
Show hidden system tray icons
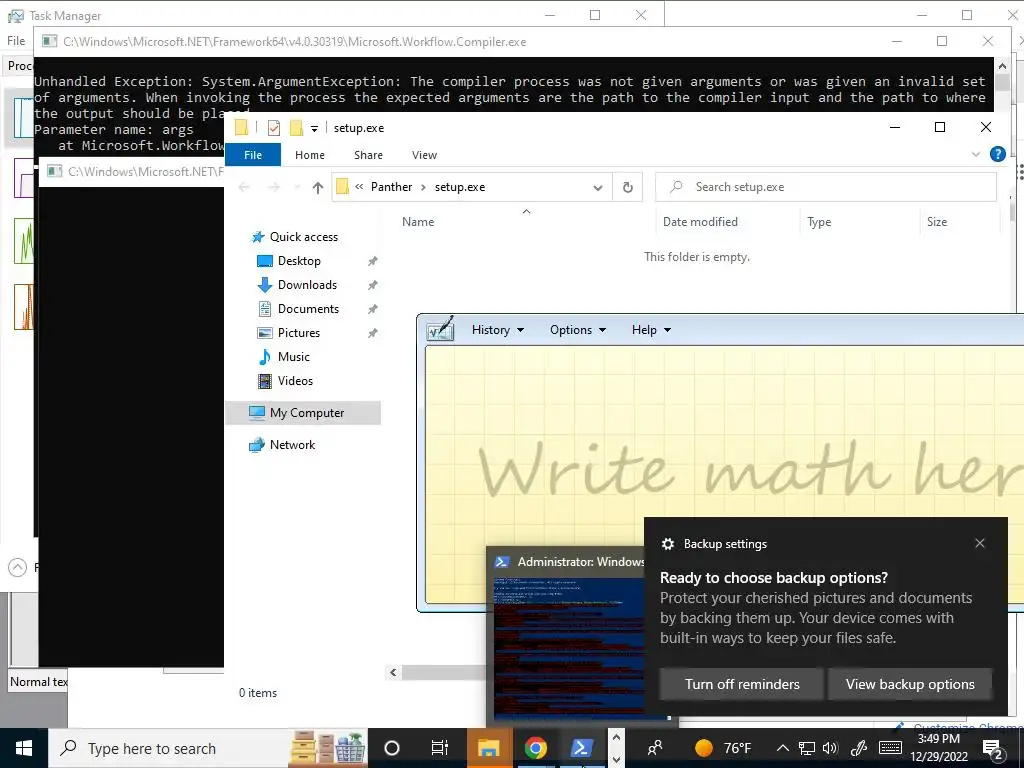pos(782,748)
